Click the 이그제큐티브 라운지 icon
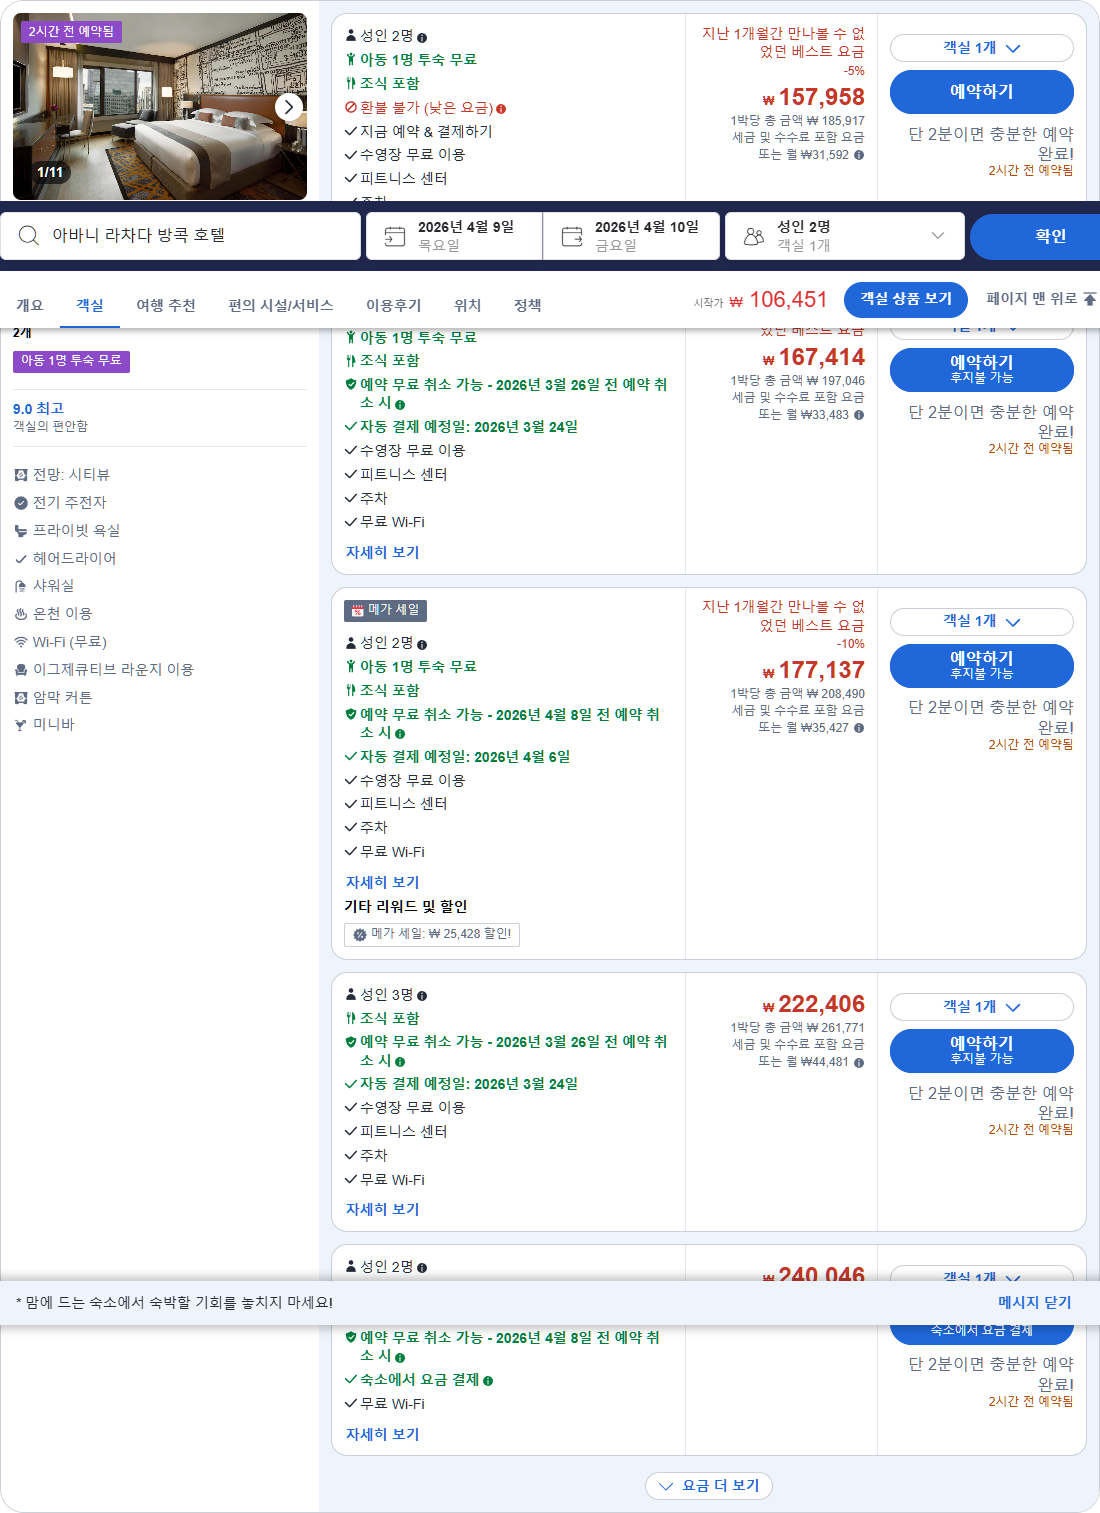This screenshot has height=1513, width=1100. (21, 670)
